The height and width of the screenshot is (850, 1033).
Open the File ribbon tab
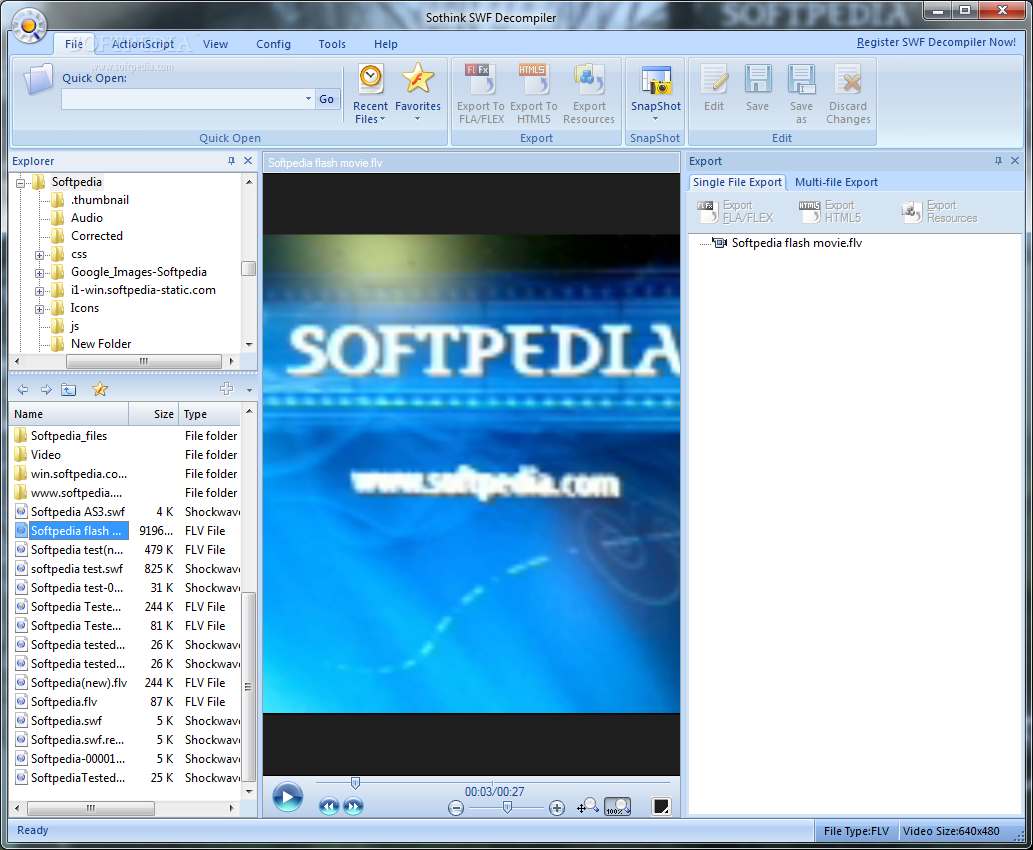click(74, 44)
